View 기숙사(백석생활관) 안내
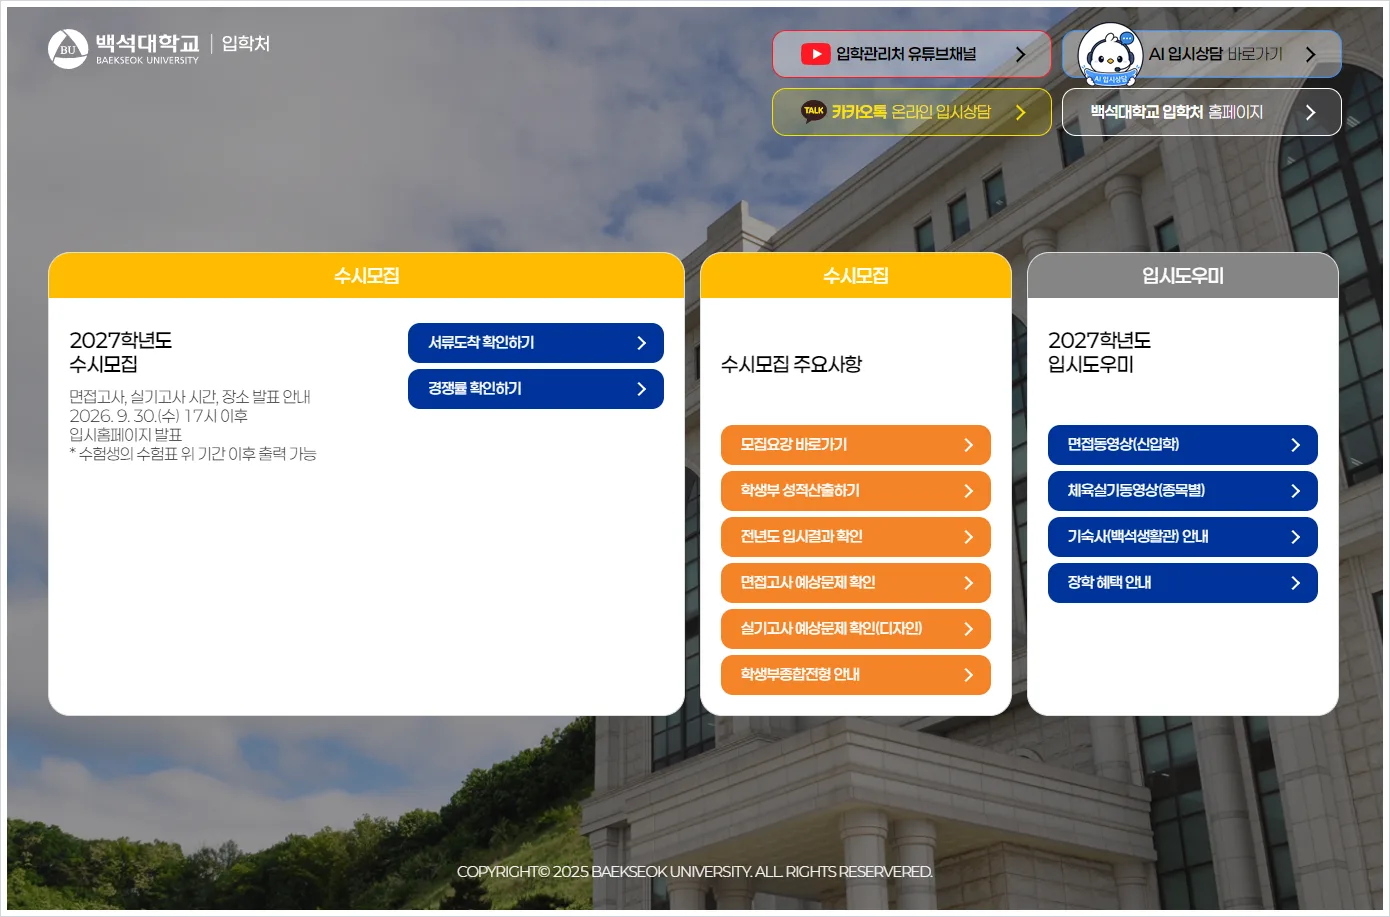The width and height of the screenshot is (1390, 917). (1183, 537)
